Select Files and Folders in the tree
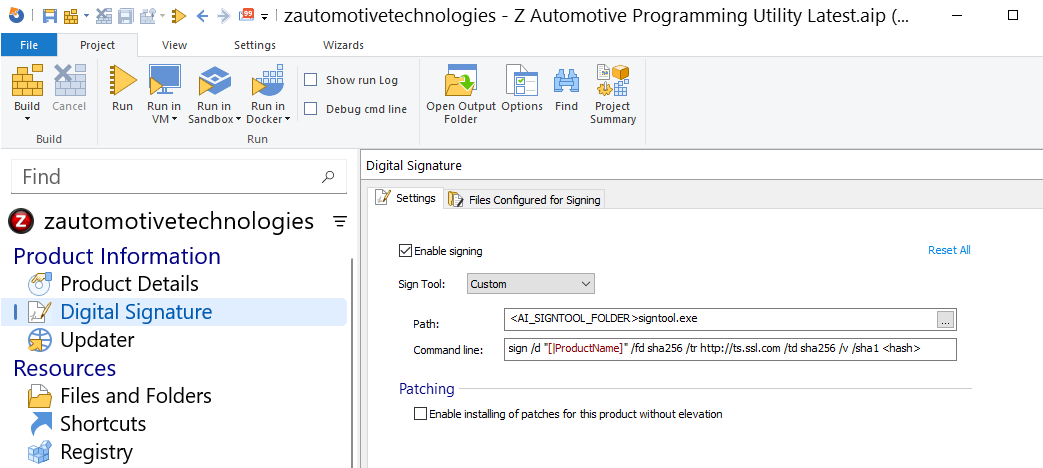The image size is (1043, 468). (x=136, y=396)
